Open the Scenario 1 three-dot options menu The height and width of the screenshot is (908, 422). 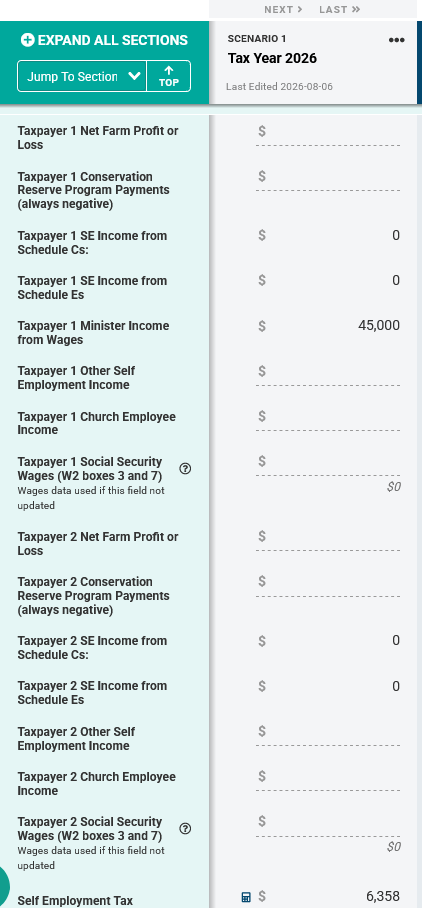[x=397, y=40]
